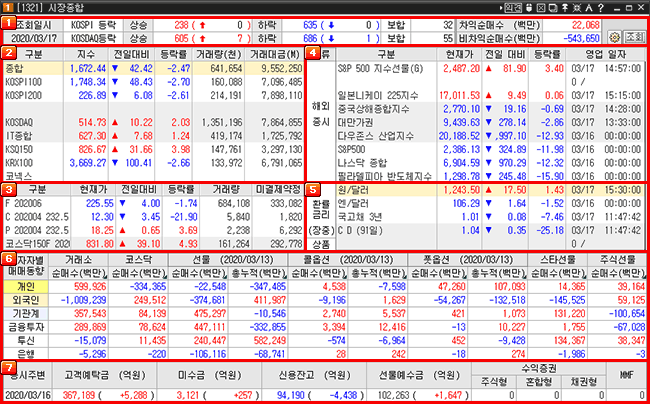The width and height of the screenshot is (650, 404).
Task: Click the boxed X icon in title bar
Action: [540, 7]
